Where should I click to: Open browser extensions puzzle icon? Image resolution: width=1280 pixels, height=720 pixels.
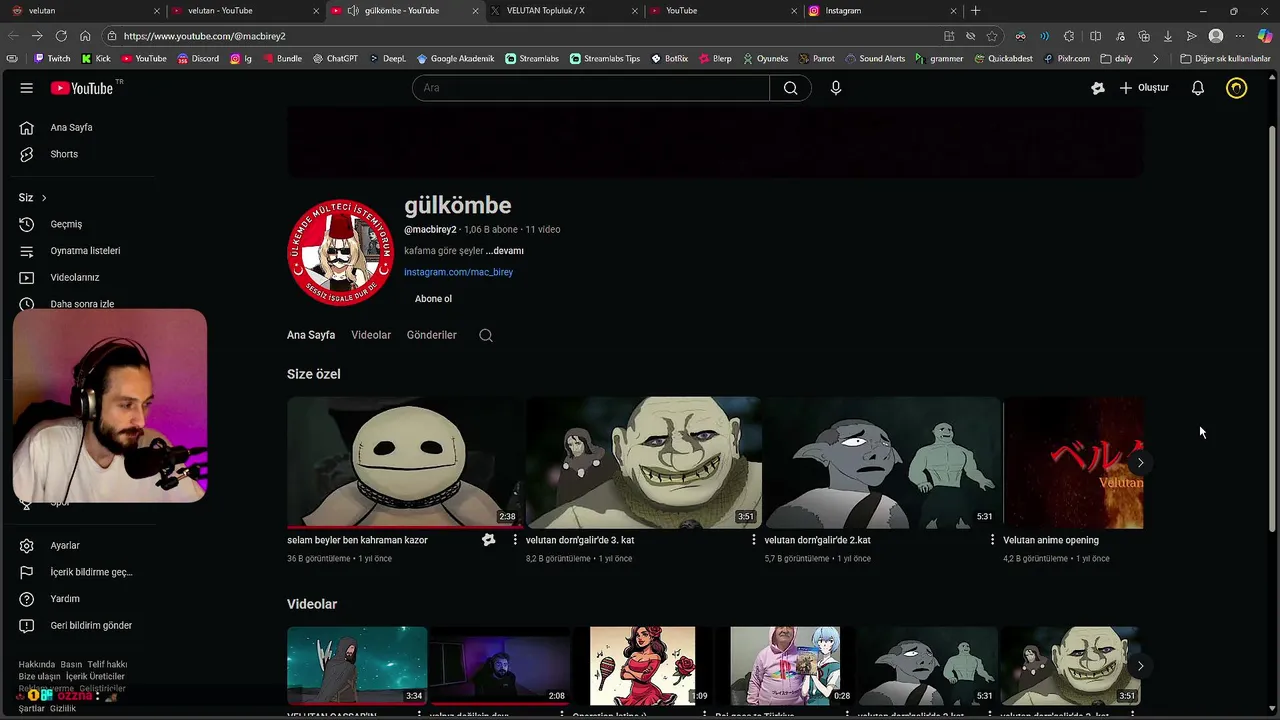(x=1069, y=36)
